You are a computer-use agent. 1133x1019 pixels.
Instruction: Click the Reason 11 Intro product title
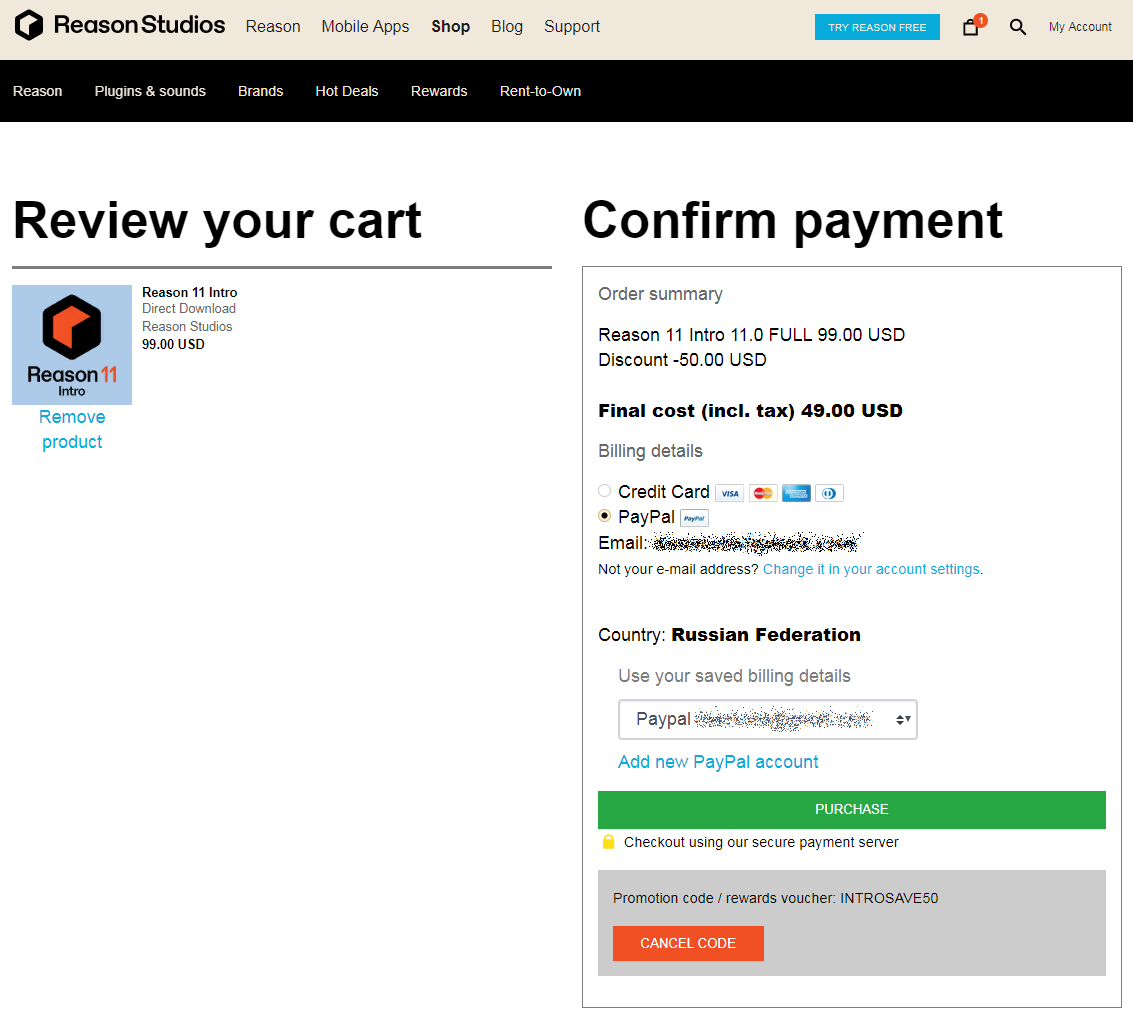pyautogui.click(x=190, y=292)
